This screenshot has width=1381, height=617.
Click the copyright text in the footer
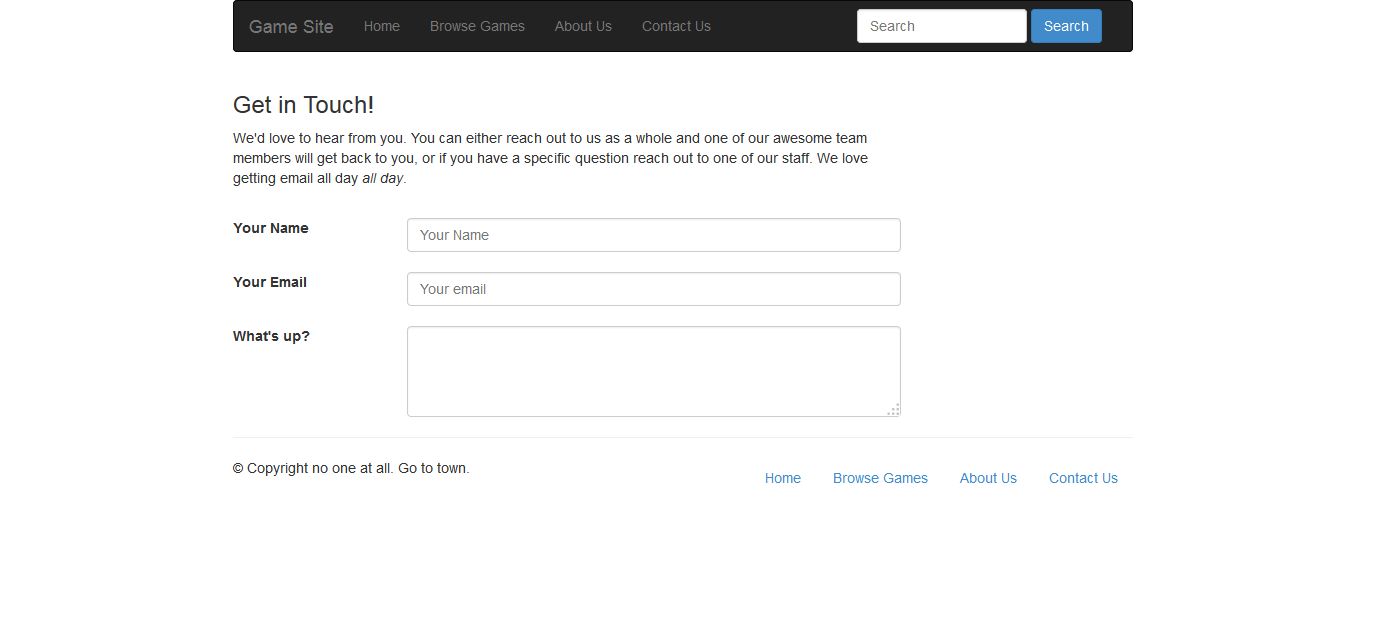pos(350,468)
